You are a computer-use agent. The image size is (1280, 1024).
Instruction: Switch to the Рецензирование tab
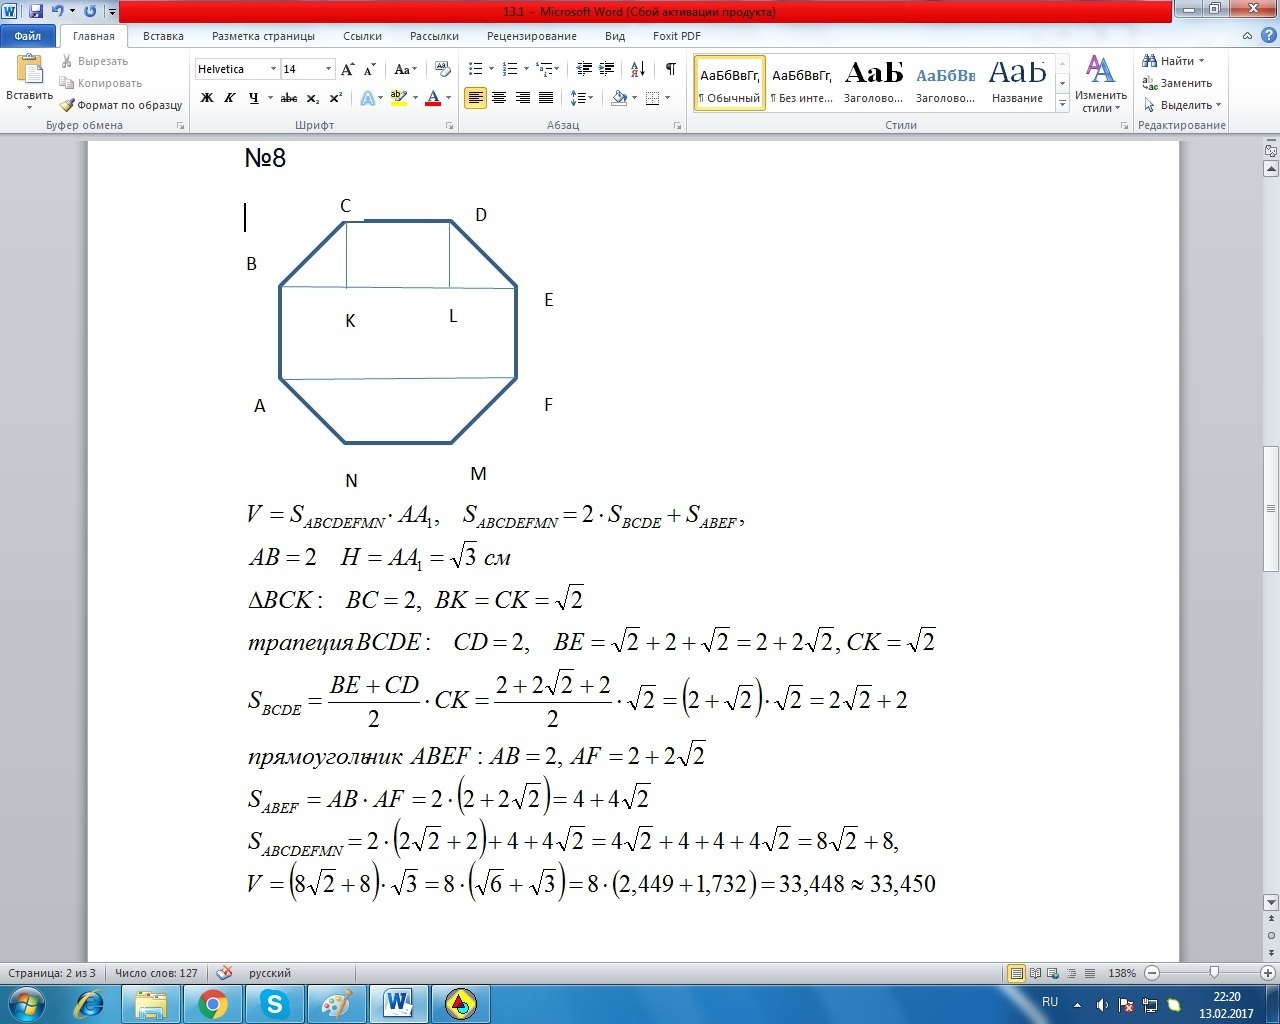click(532, 36)
